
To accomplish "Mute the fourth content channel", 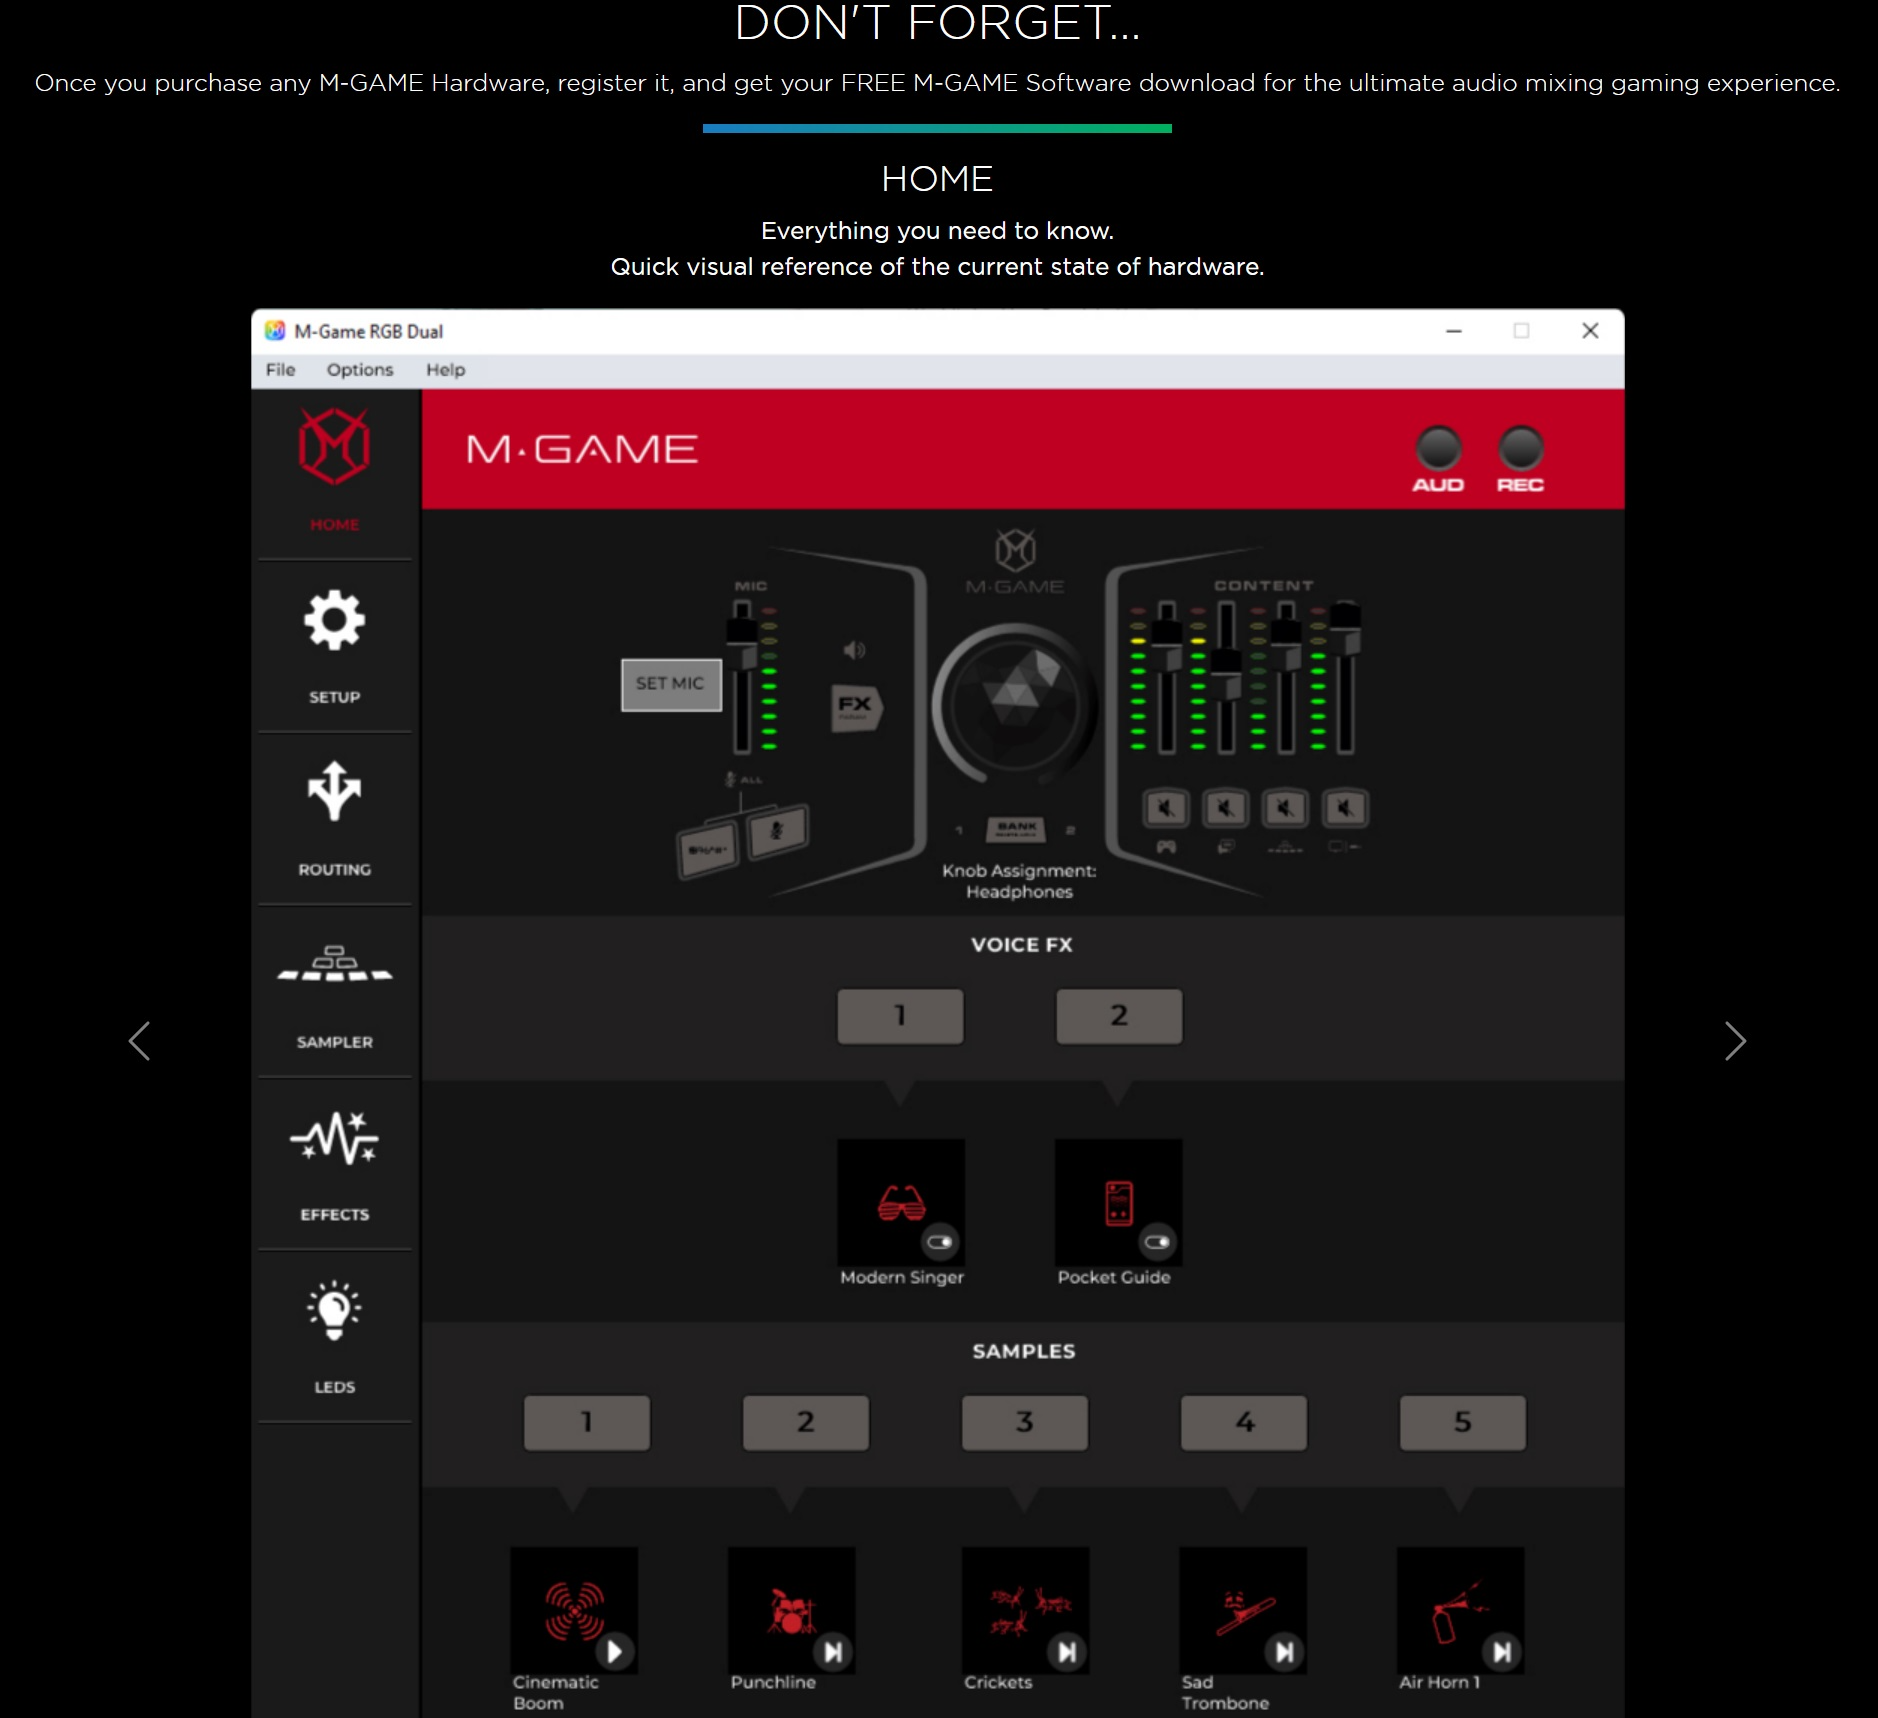I will [x=1345, y=808].
